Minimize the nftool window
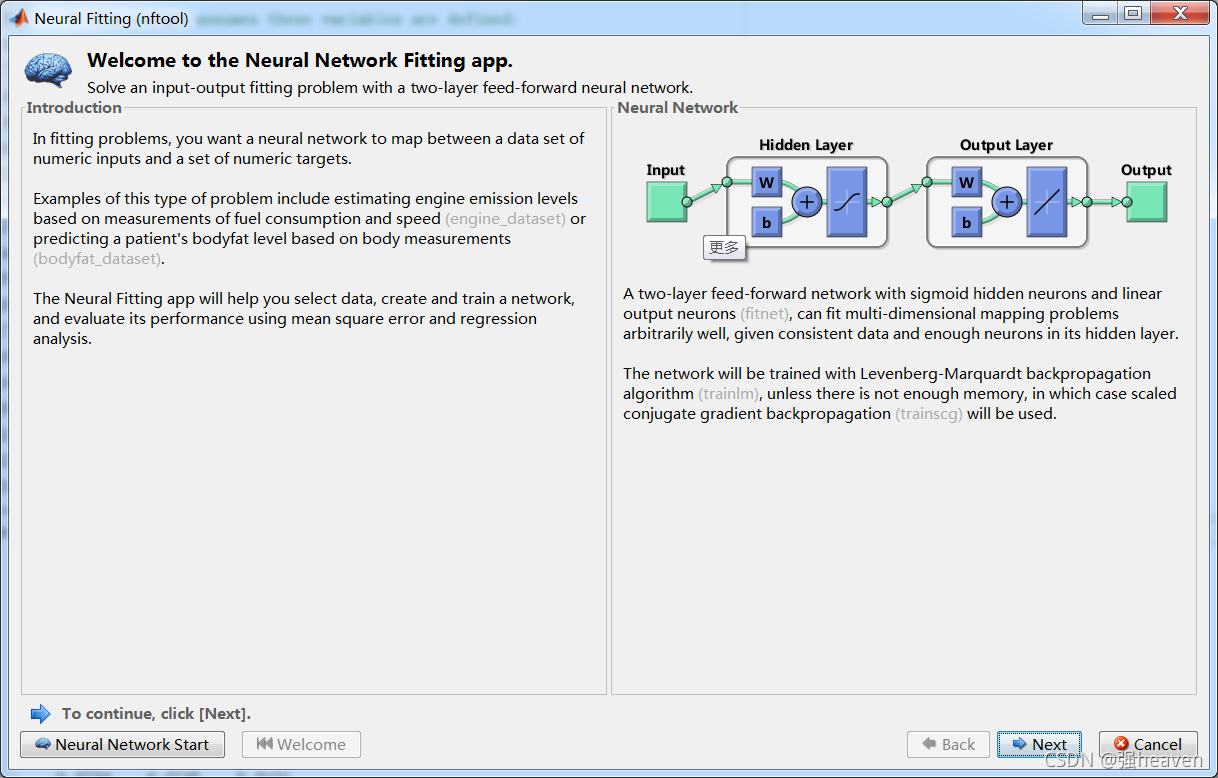This screenshot has height=778, width=1218. [1099, 13]
